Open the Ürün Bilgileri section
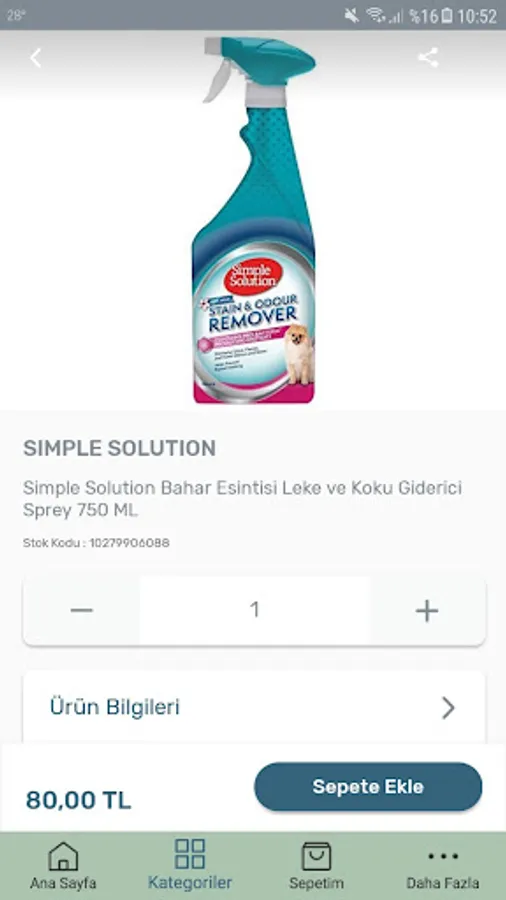506x900 pixels. [x=254, y=708]
